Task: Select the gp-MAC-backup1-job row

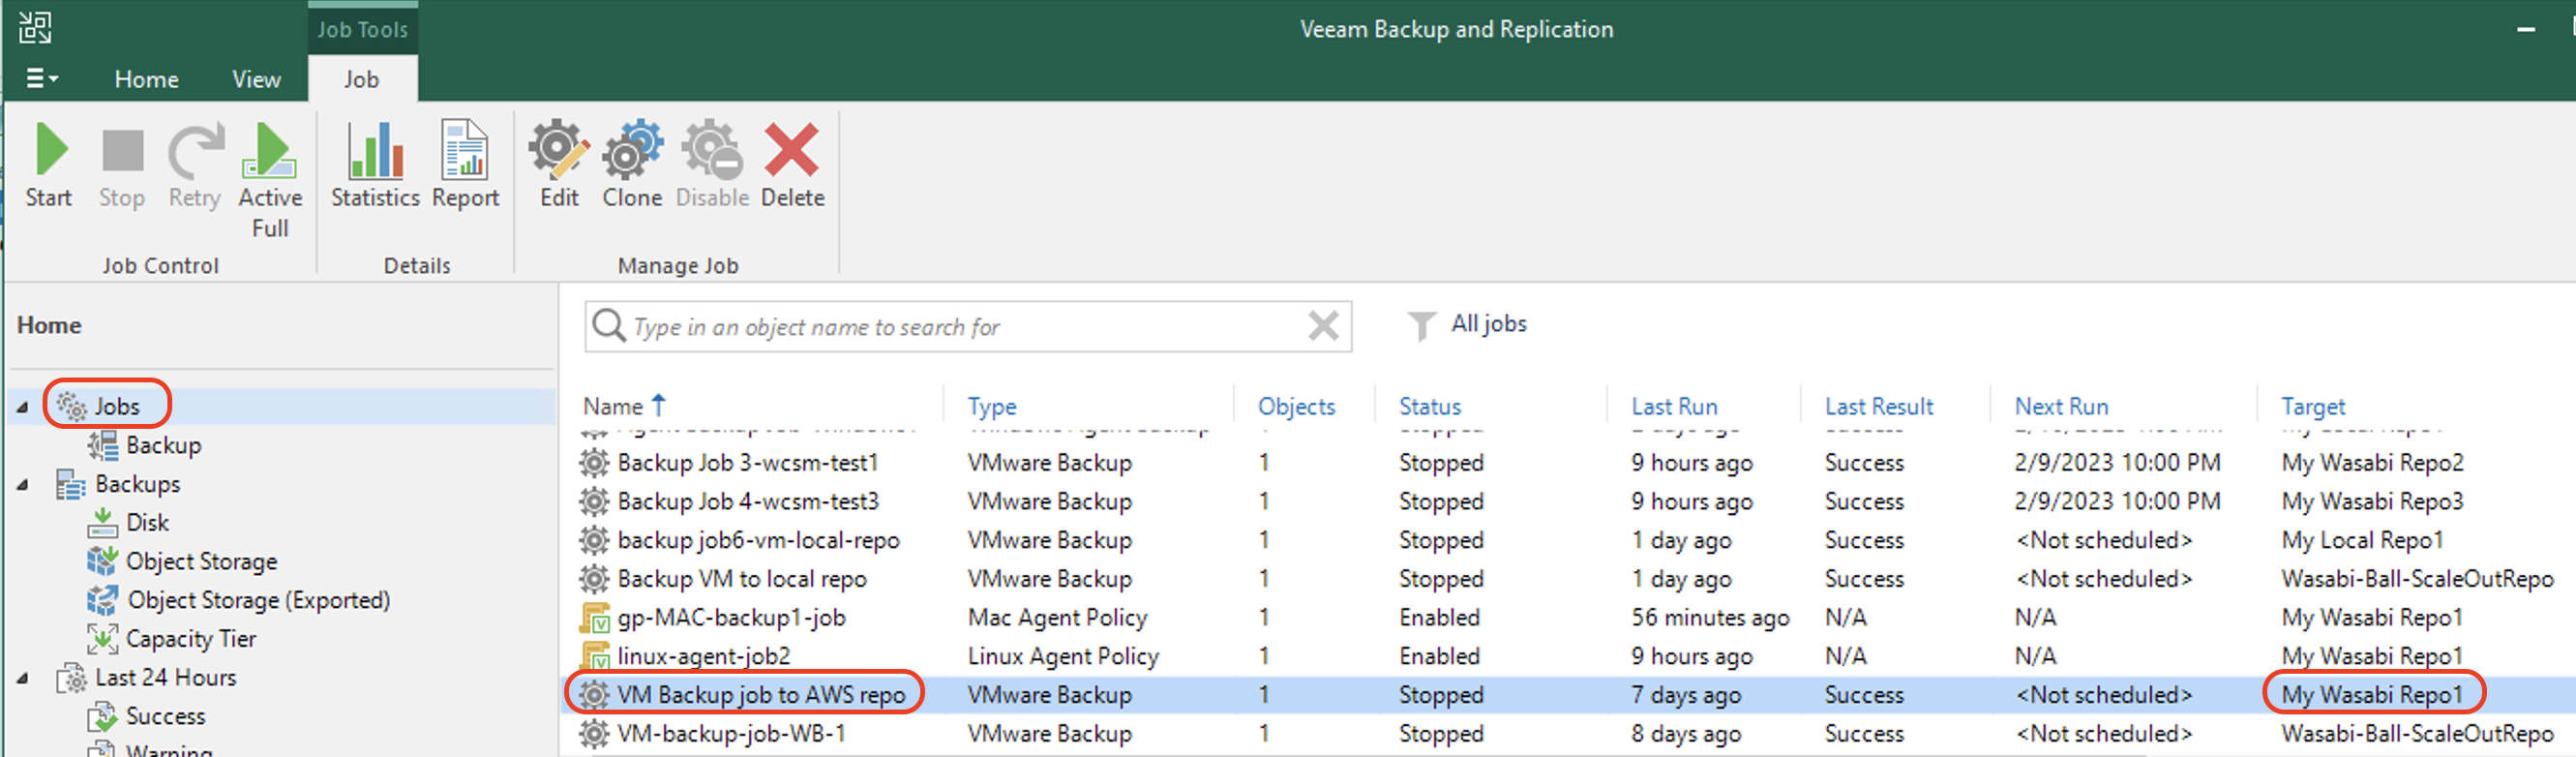Action: coord(1567,618)
